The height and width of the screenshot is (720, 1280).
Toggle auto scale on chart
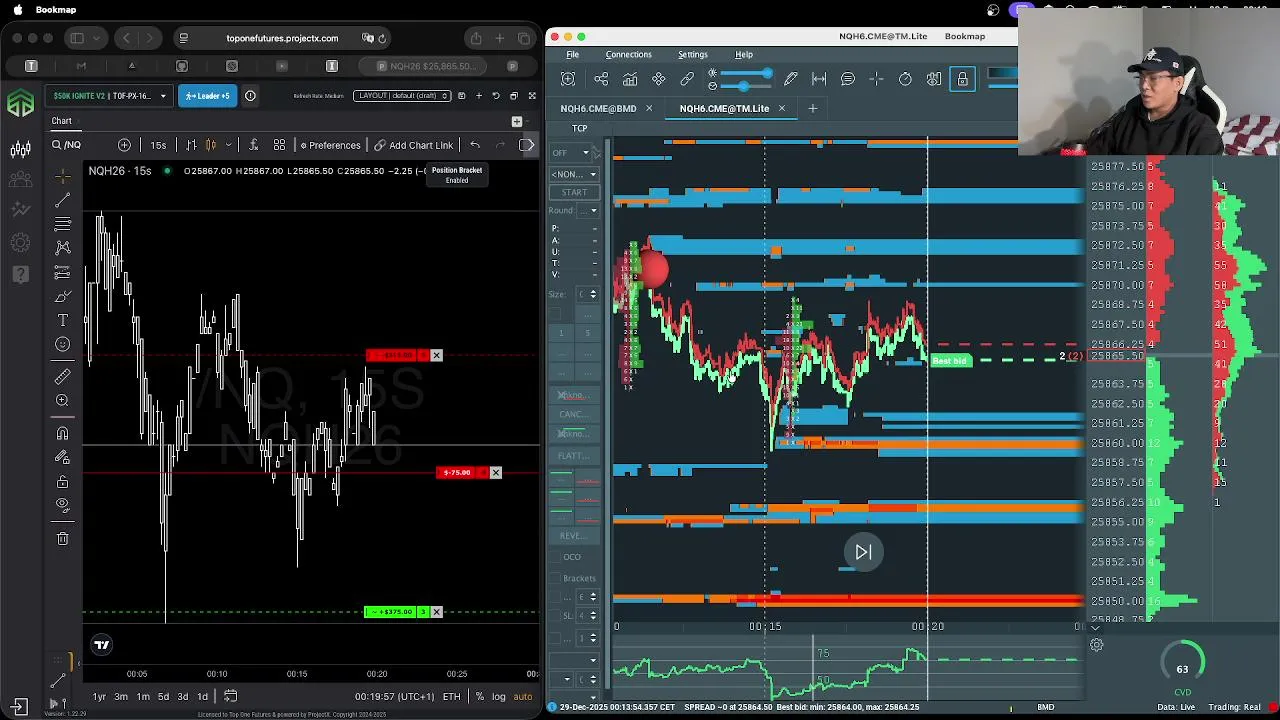tap(523, 697)
